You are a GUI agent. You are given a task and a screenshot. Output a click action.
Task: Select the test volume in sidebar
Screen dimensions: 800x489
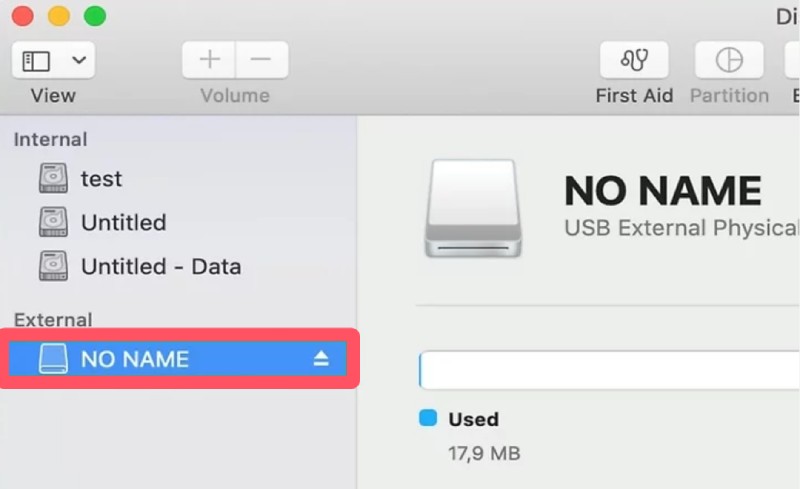click(x=101, y=179)
